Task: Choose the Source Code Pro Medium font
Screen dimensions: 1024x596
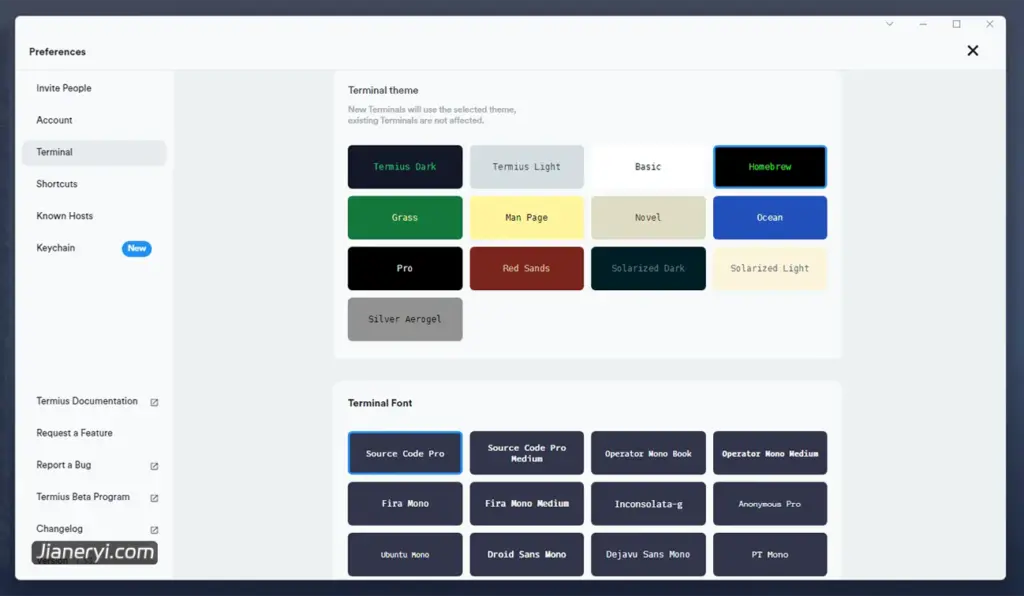Action: point(526,453)
